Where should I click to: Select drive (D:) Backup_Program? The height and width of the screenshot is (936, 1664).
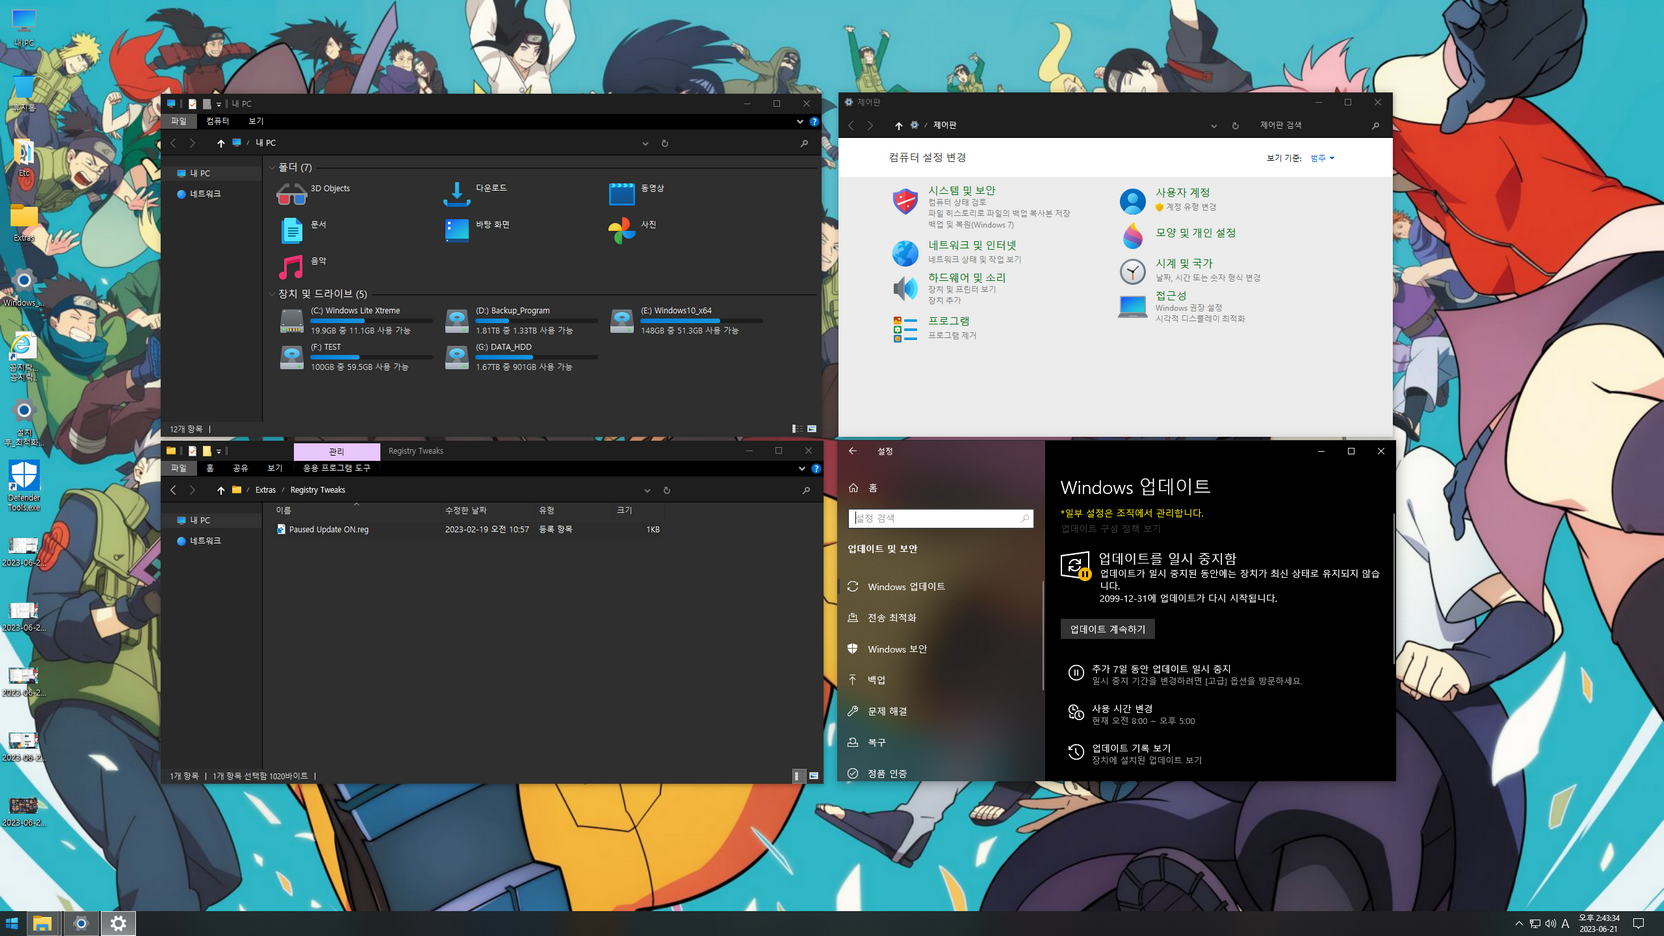click(x=522, y=320)
